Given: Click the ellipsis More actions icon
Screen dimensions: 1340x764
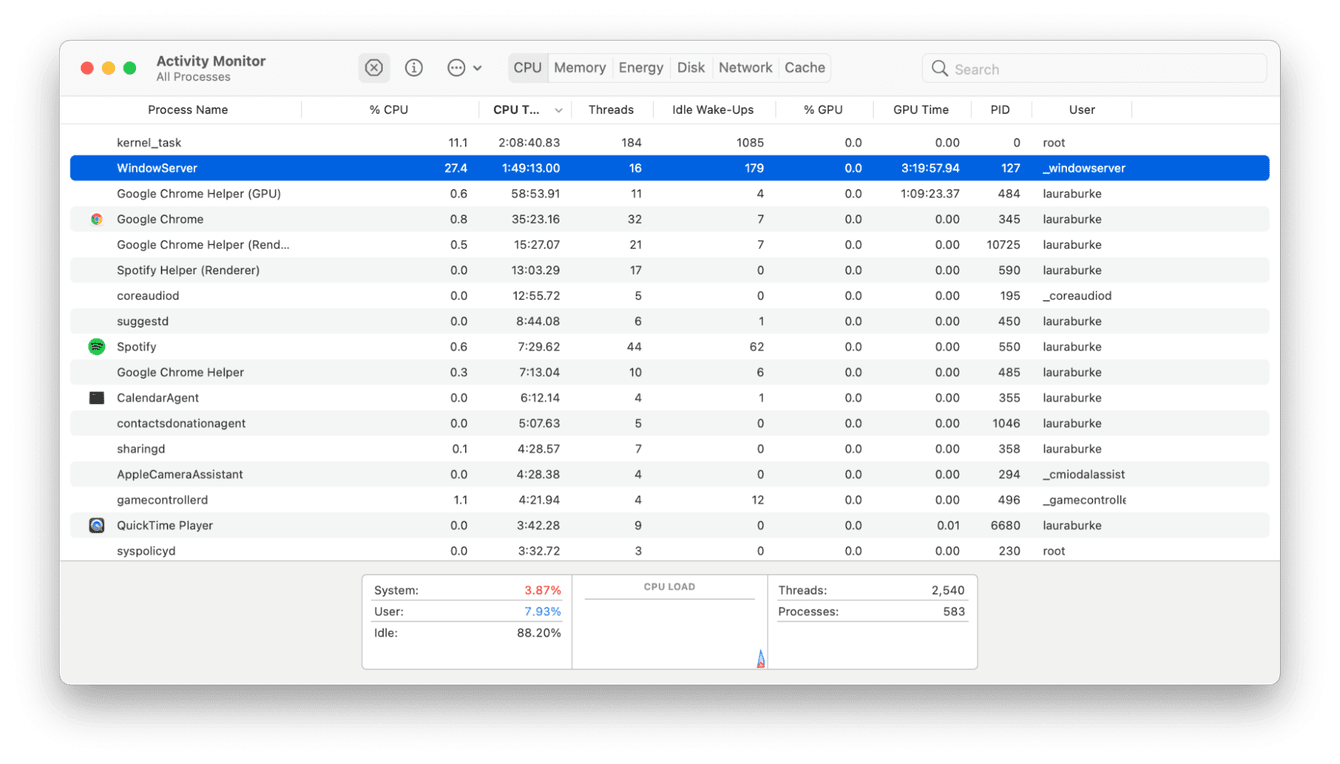Looking at the screenshot, I should 456,68.
